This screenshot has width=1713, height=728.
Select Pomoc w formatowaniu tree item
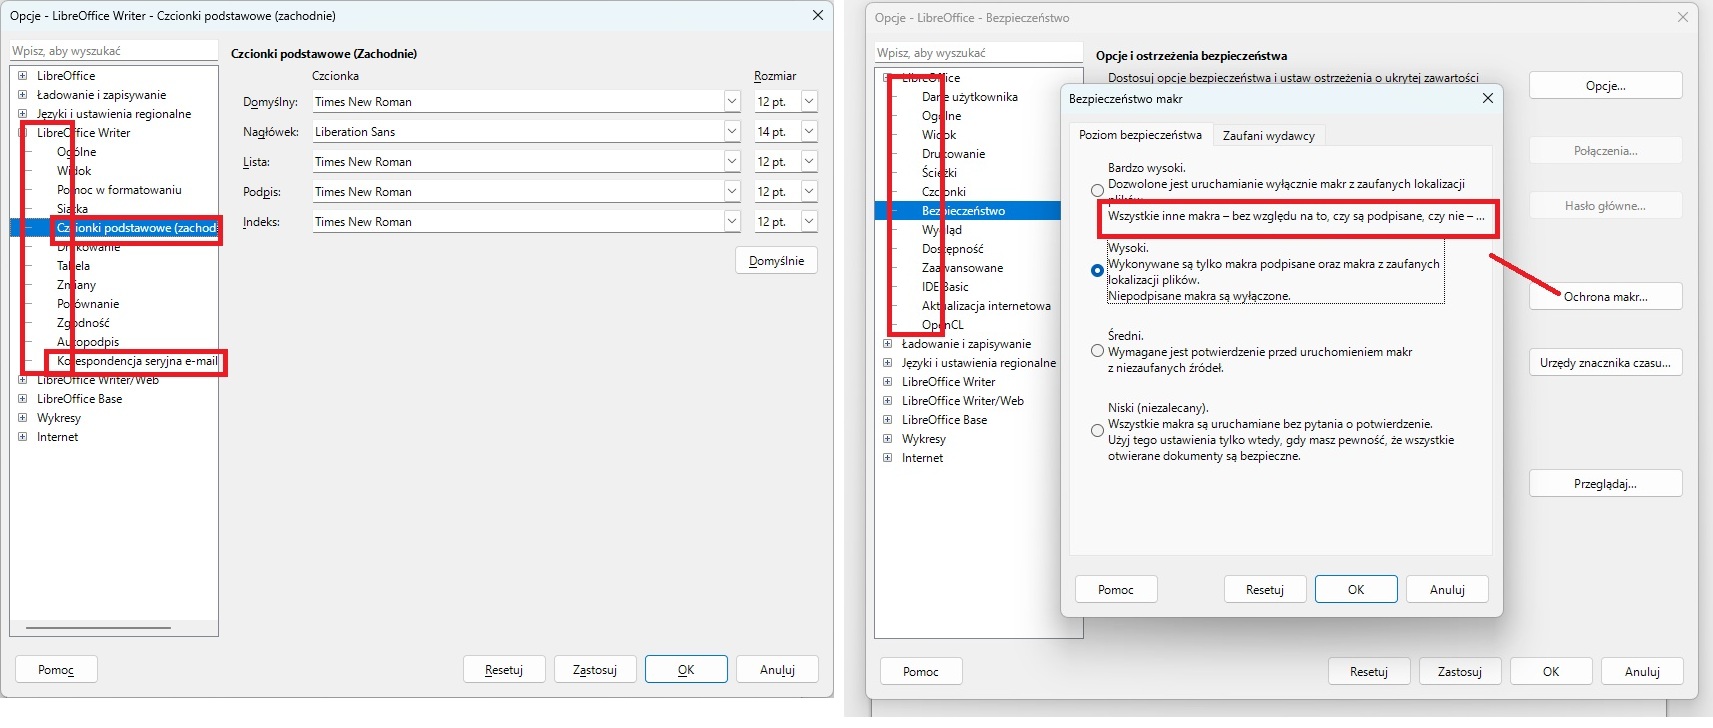pyautogui.click(x=120, y=190)
